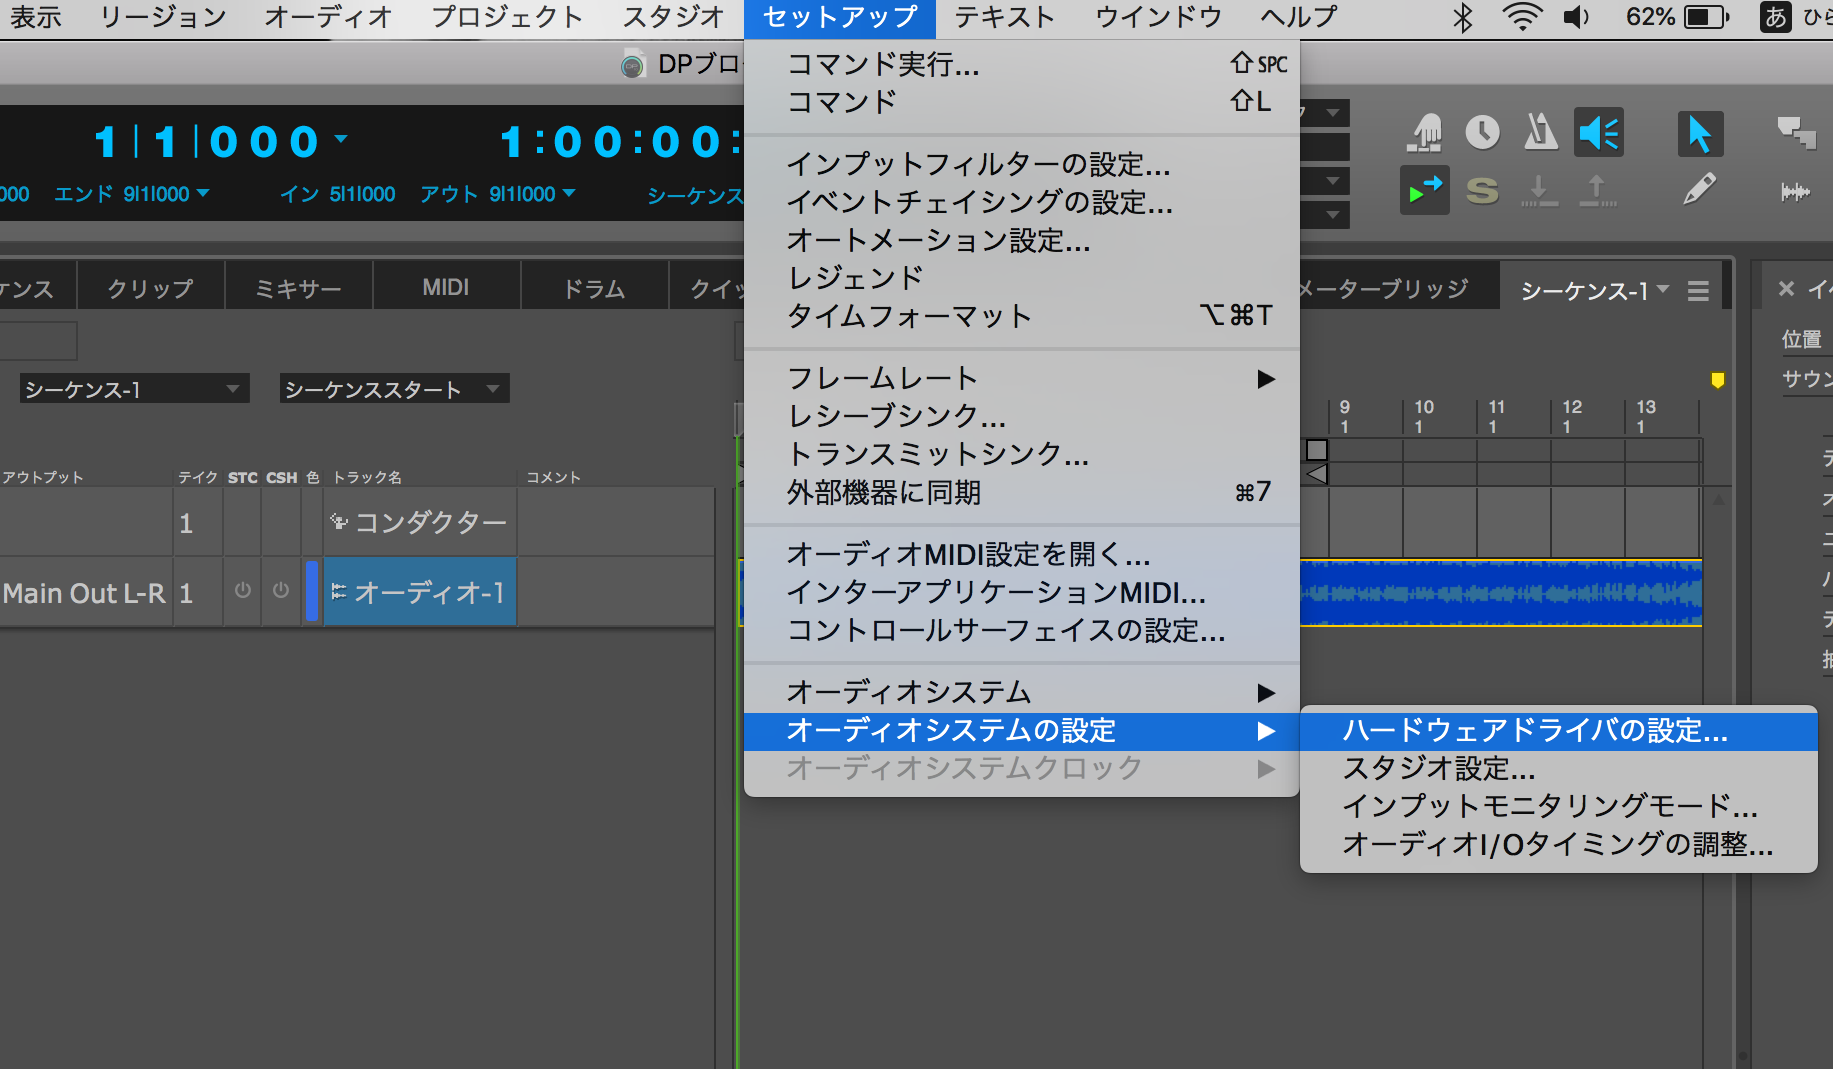Viewport: 1833px width, 1069px height.
Task: Click the hand-on-keys step record icon
Action: (1424, 133)
